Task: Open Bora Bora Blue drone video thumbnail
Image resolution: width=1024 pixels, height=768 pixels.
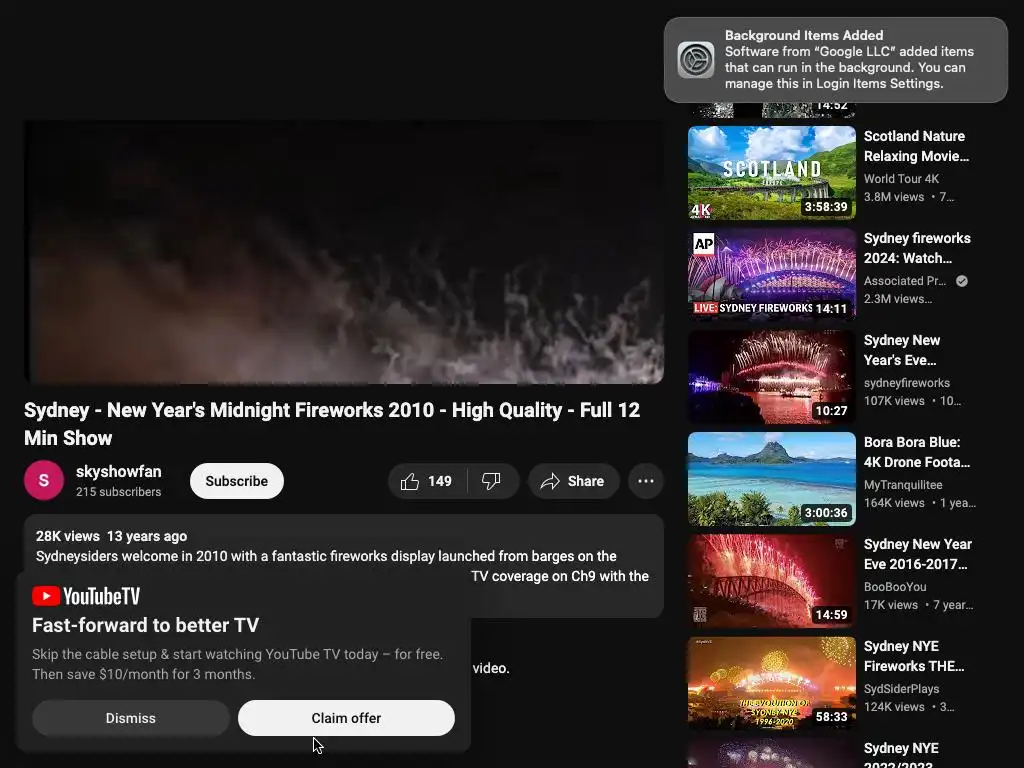Action: [x=771, y=479]
